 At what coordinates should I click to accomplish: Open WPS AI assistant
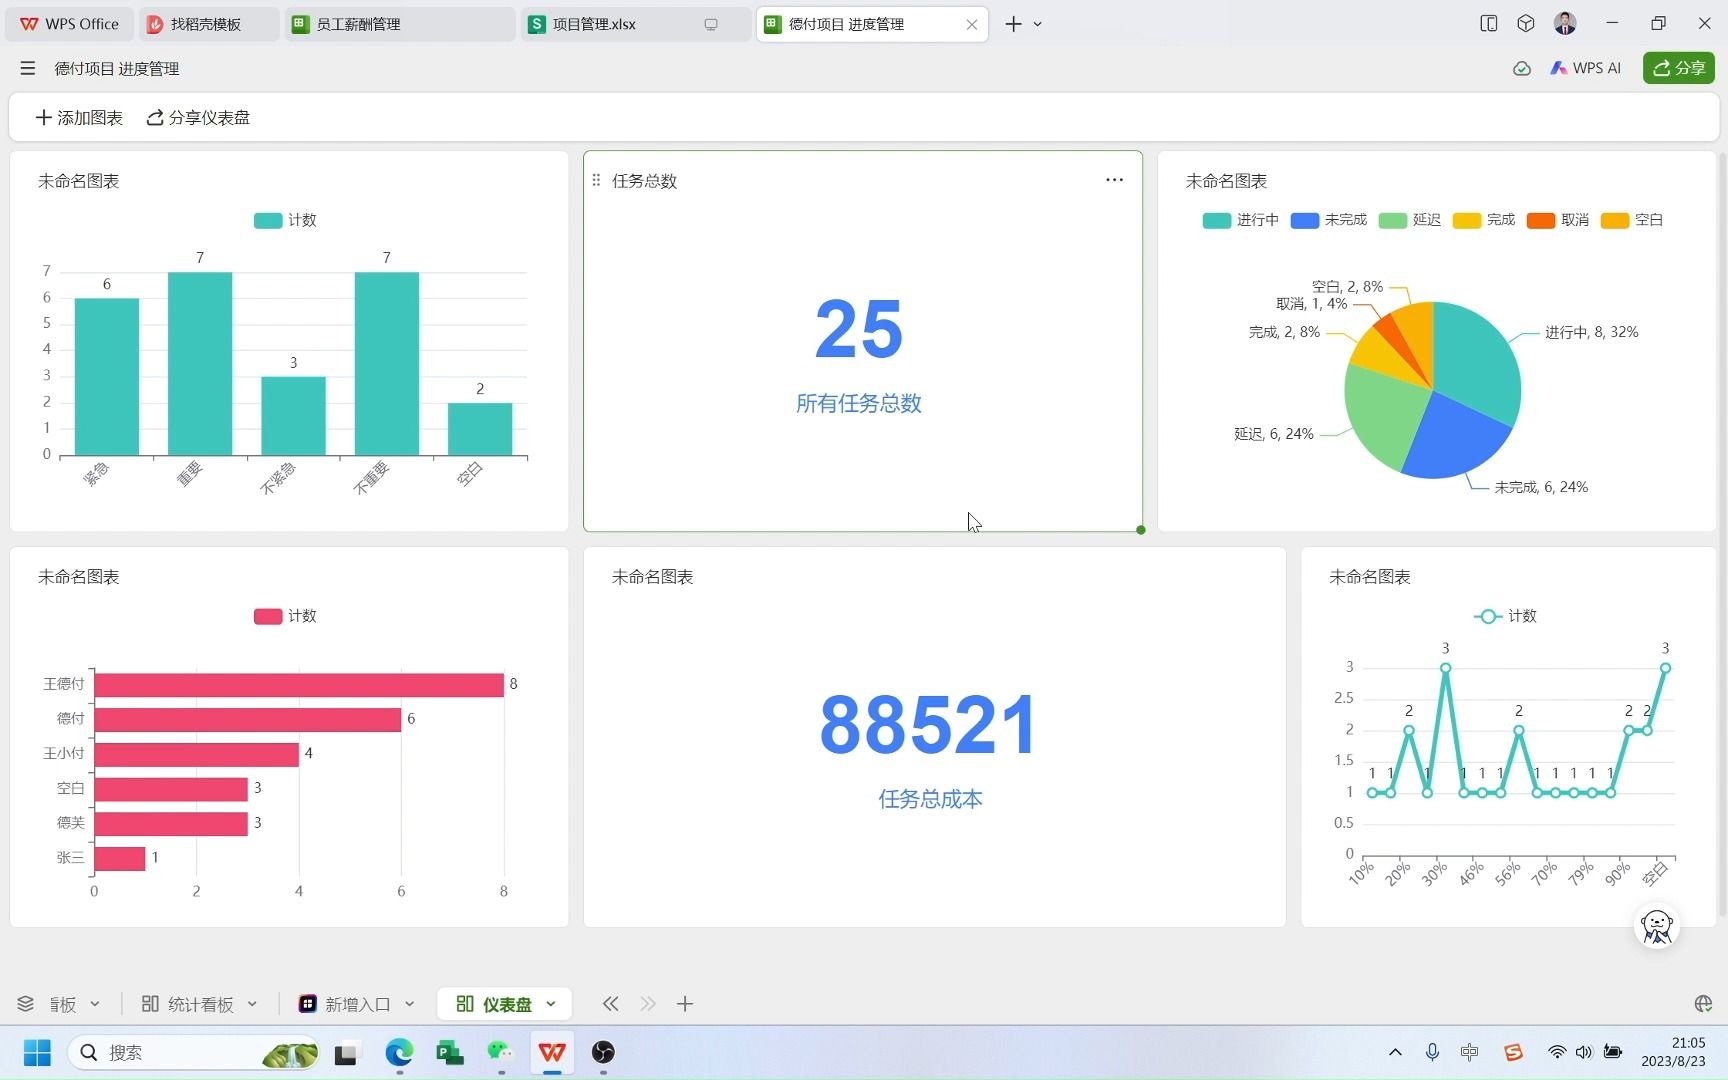1585,68
